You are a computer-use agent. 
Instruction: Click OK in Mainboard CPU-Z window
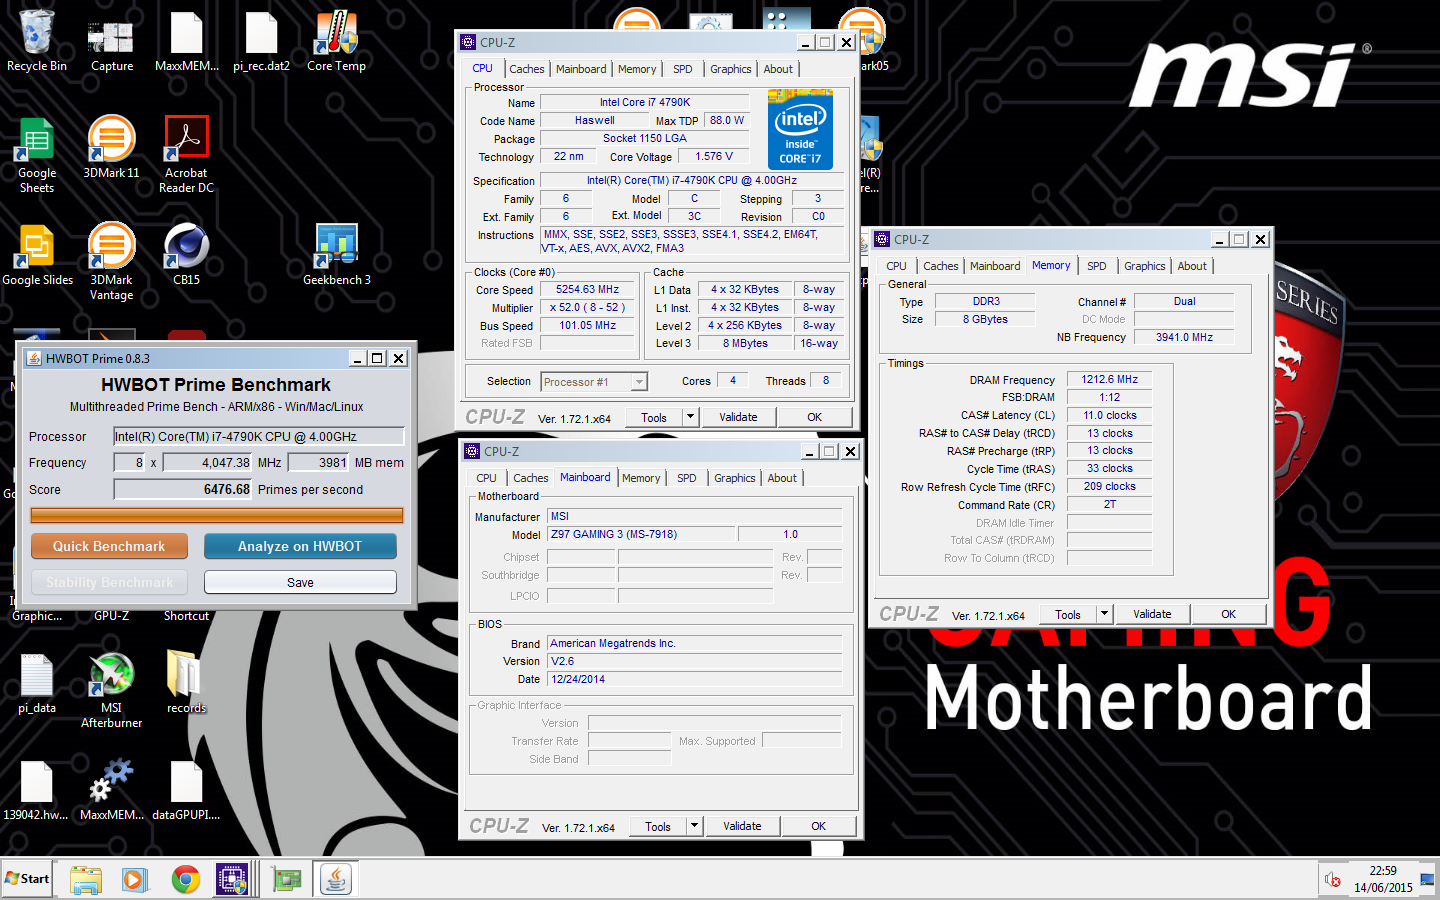tap(818, 826)
